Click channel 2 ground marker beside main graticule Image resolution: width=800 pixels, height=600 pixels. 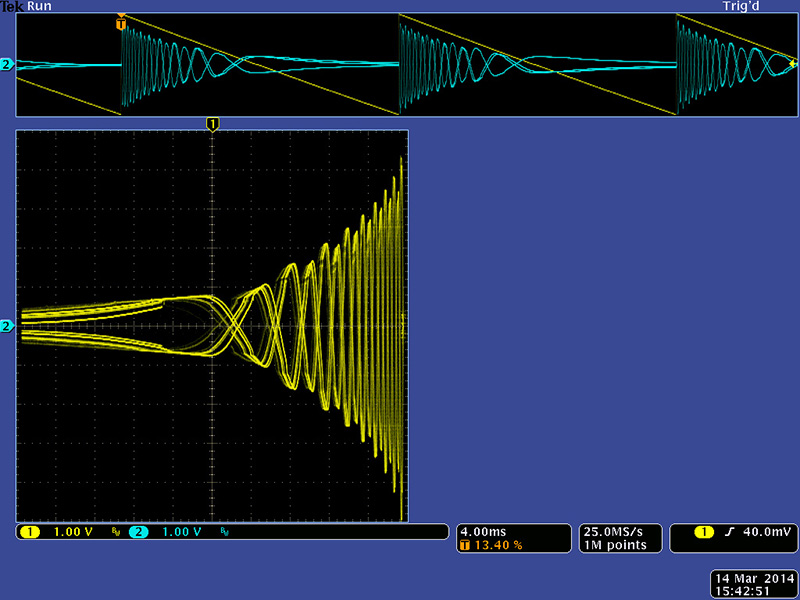7,326
